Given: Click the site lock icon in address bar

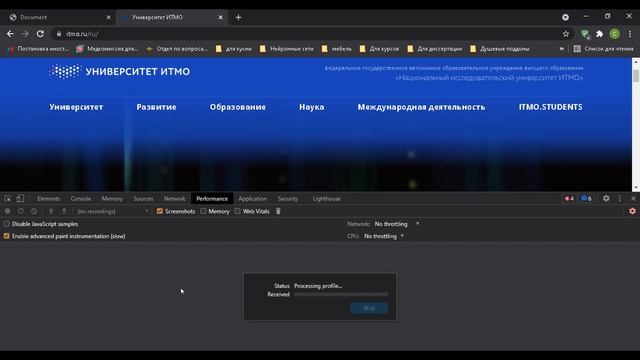Looking at the screenshot, I should pos(59,34).
